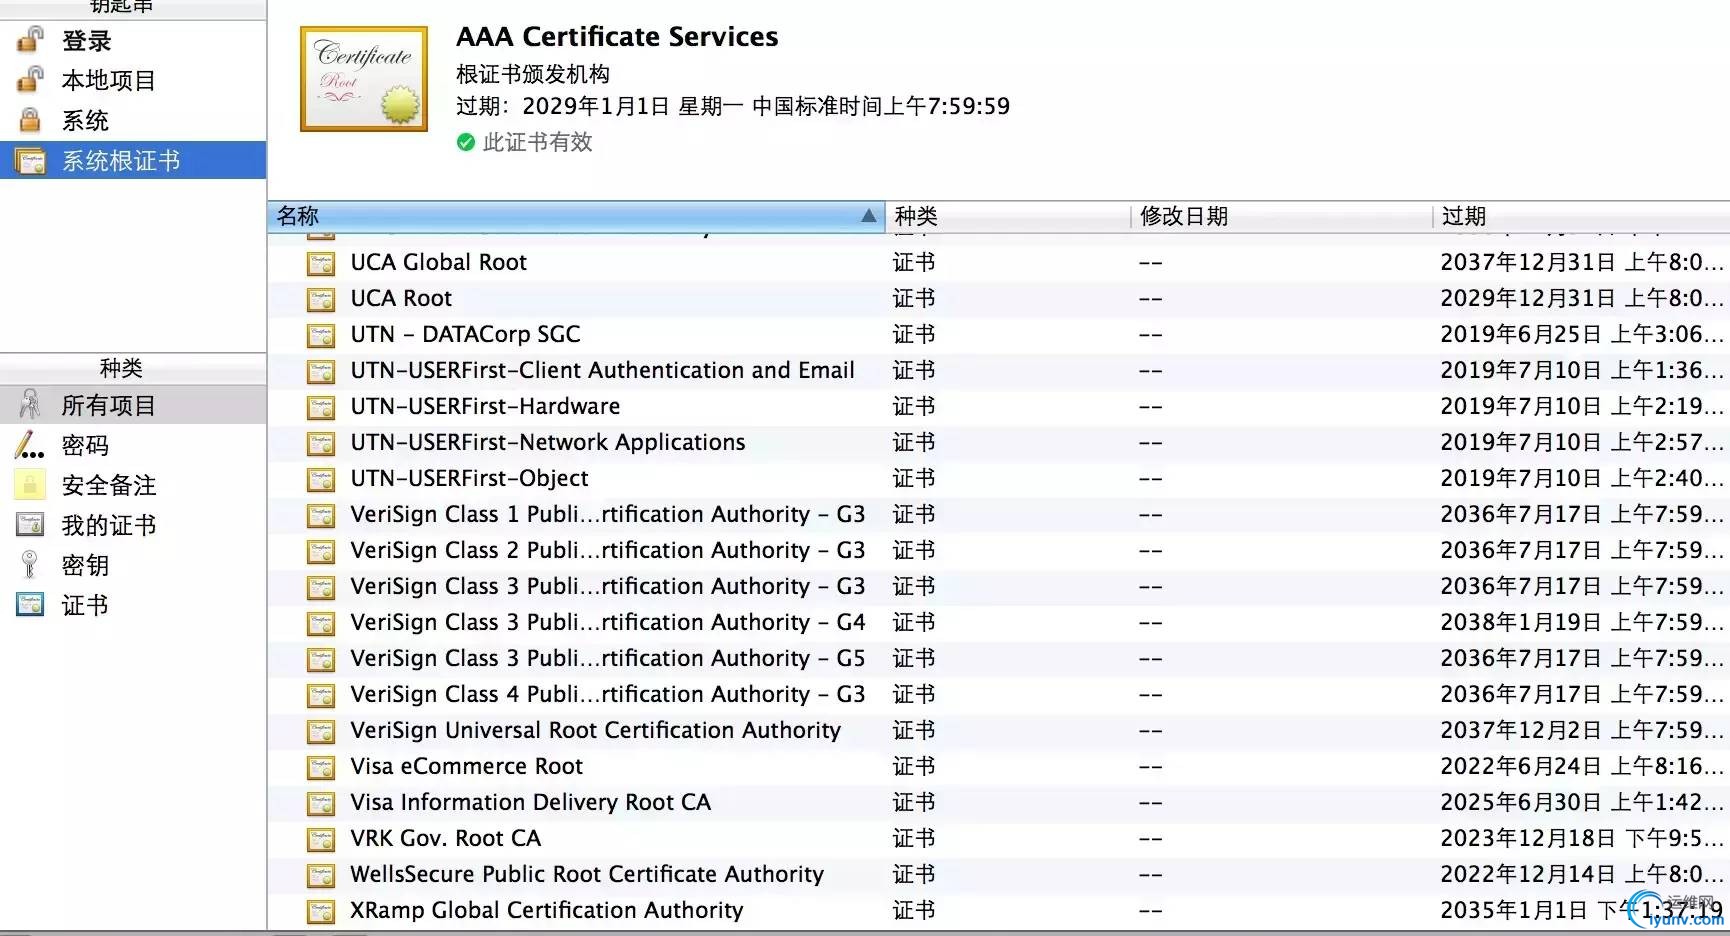This screenshot has width=1730, height=936.
Task: Select WellsSecure Public Root Certificate Authority
Action: pos(998,875)
